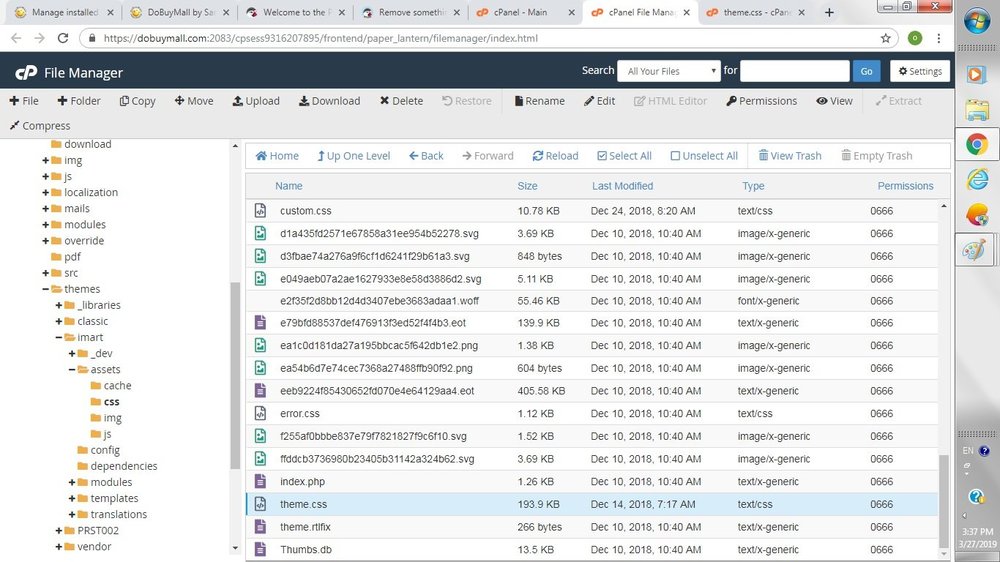1000x562 pixels.
Task: Bookmark page with the star icon
Action: (886, 38)
